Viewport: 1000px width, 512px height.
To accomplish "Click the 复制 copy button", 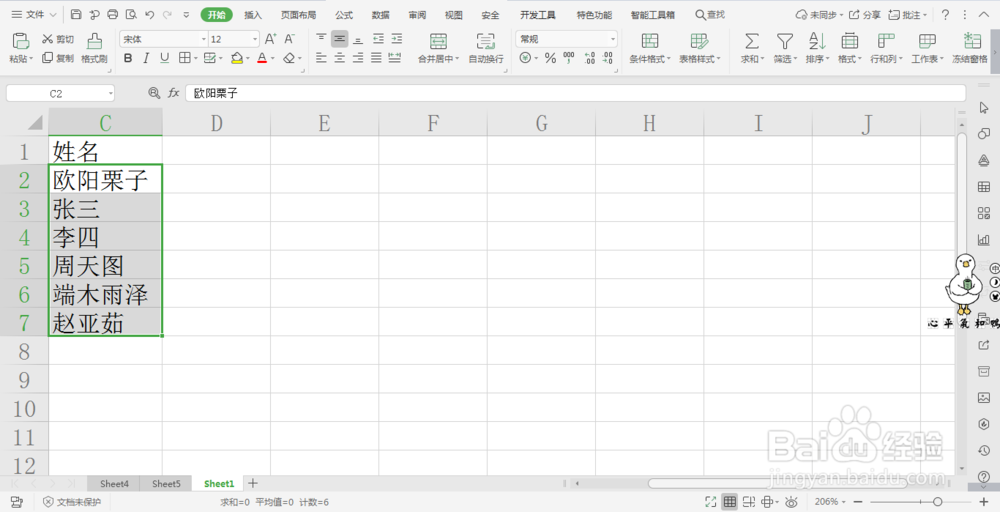I will pyautogui.click(x=58, y=58).
